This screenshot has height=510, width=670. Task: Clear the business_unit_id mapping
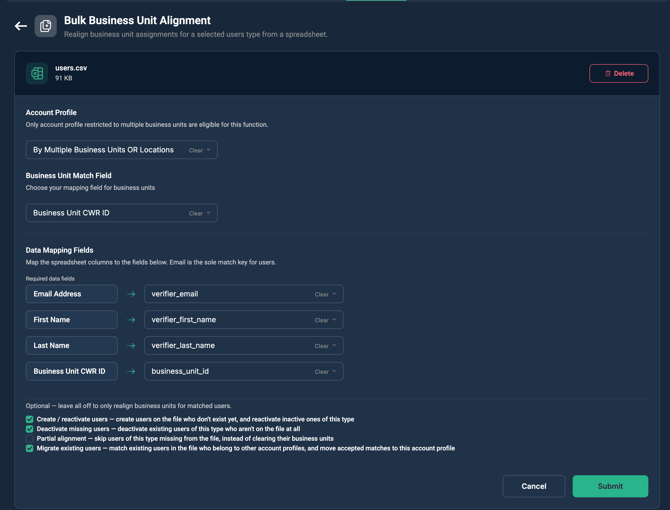click(321, 372)
